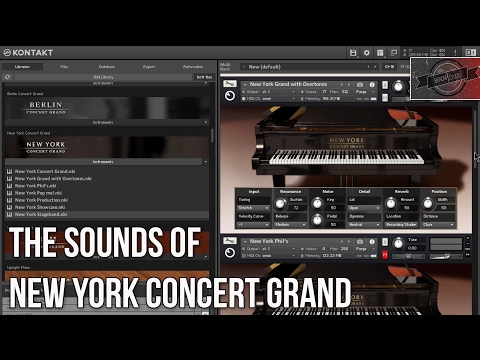The height and width of the screenshot is (360, 480).
Task: Load next preset for New York Phil's
Action: click(x=349, y=241)
